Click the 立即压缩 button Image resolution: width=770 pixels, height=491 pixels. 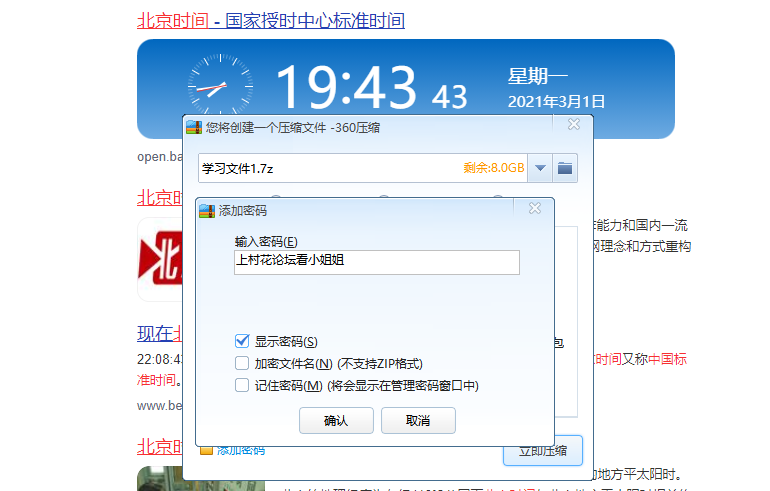pyautogui.click(x=542, y=451)
